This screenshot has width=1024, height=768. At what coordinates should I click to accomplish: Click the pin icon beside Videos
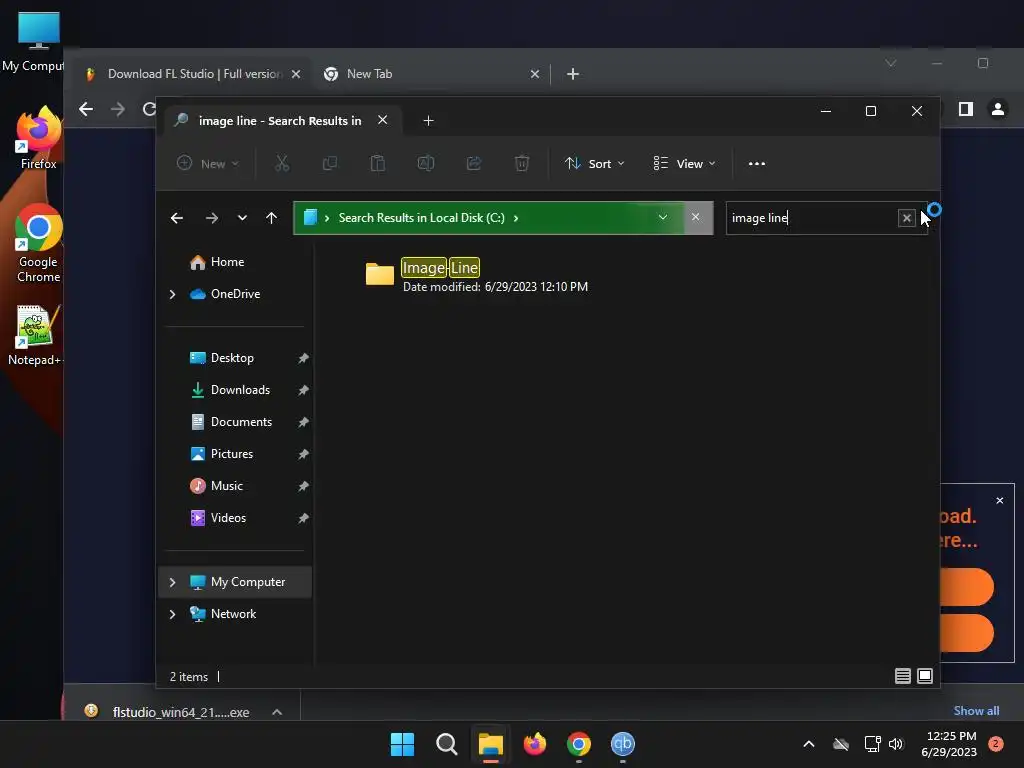point(303,518)
